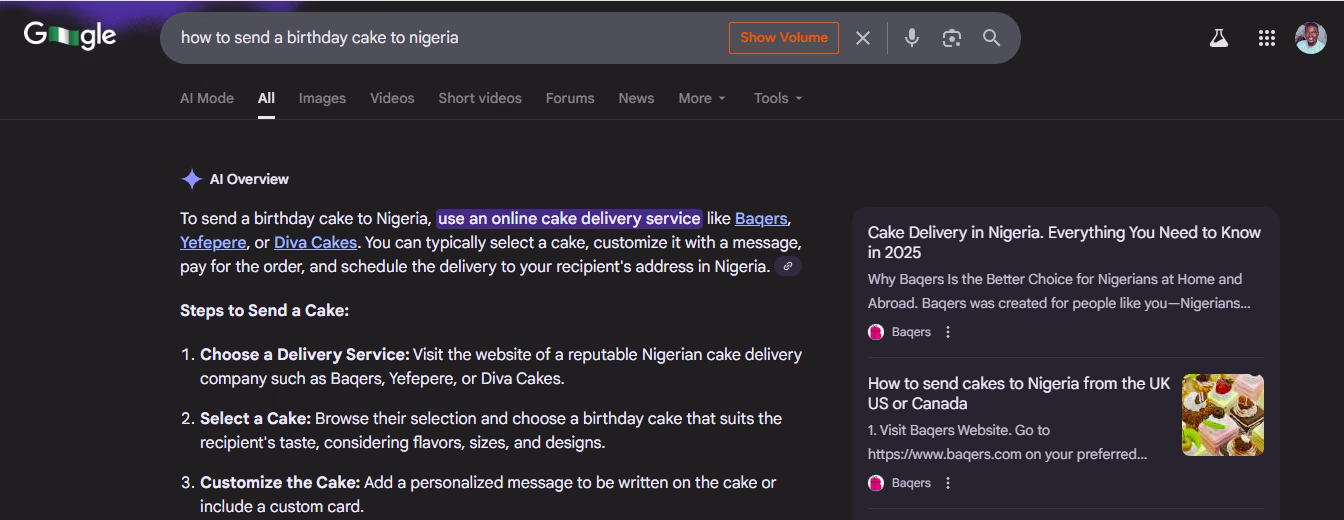Image resolution: width=1344 pixels, height=520 pixels.
Task: Open the Diva Cakes link in AI Overview
Action: pyautogui.click(x=315, y=242)
